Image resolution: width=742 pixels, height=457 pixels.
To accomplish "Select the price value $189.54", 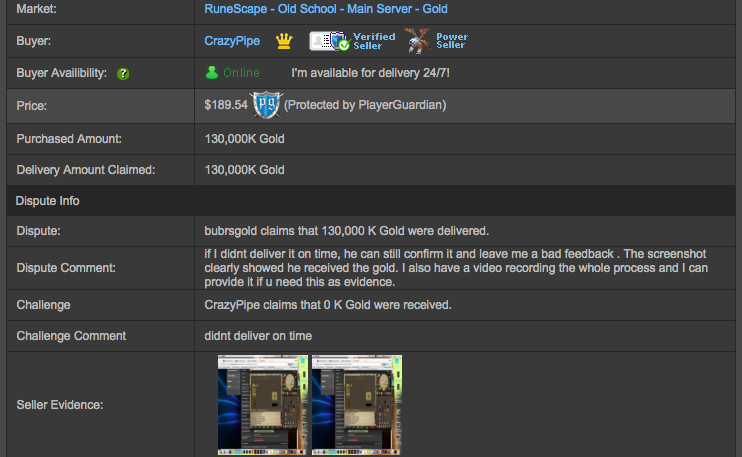I will (226, 105).
